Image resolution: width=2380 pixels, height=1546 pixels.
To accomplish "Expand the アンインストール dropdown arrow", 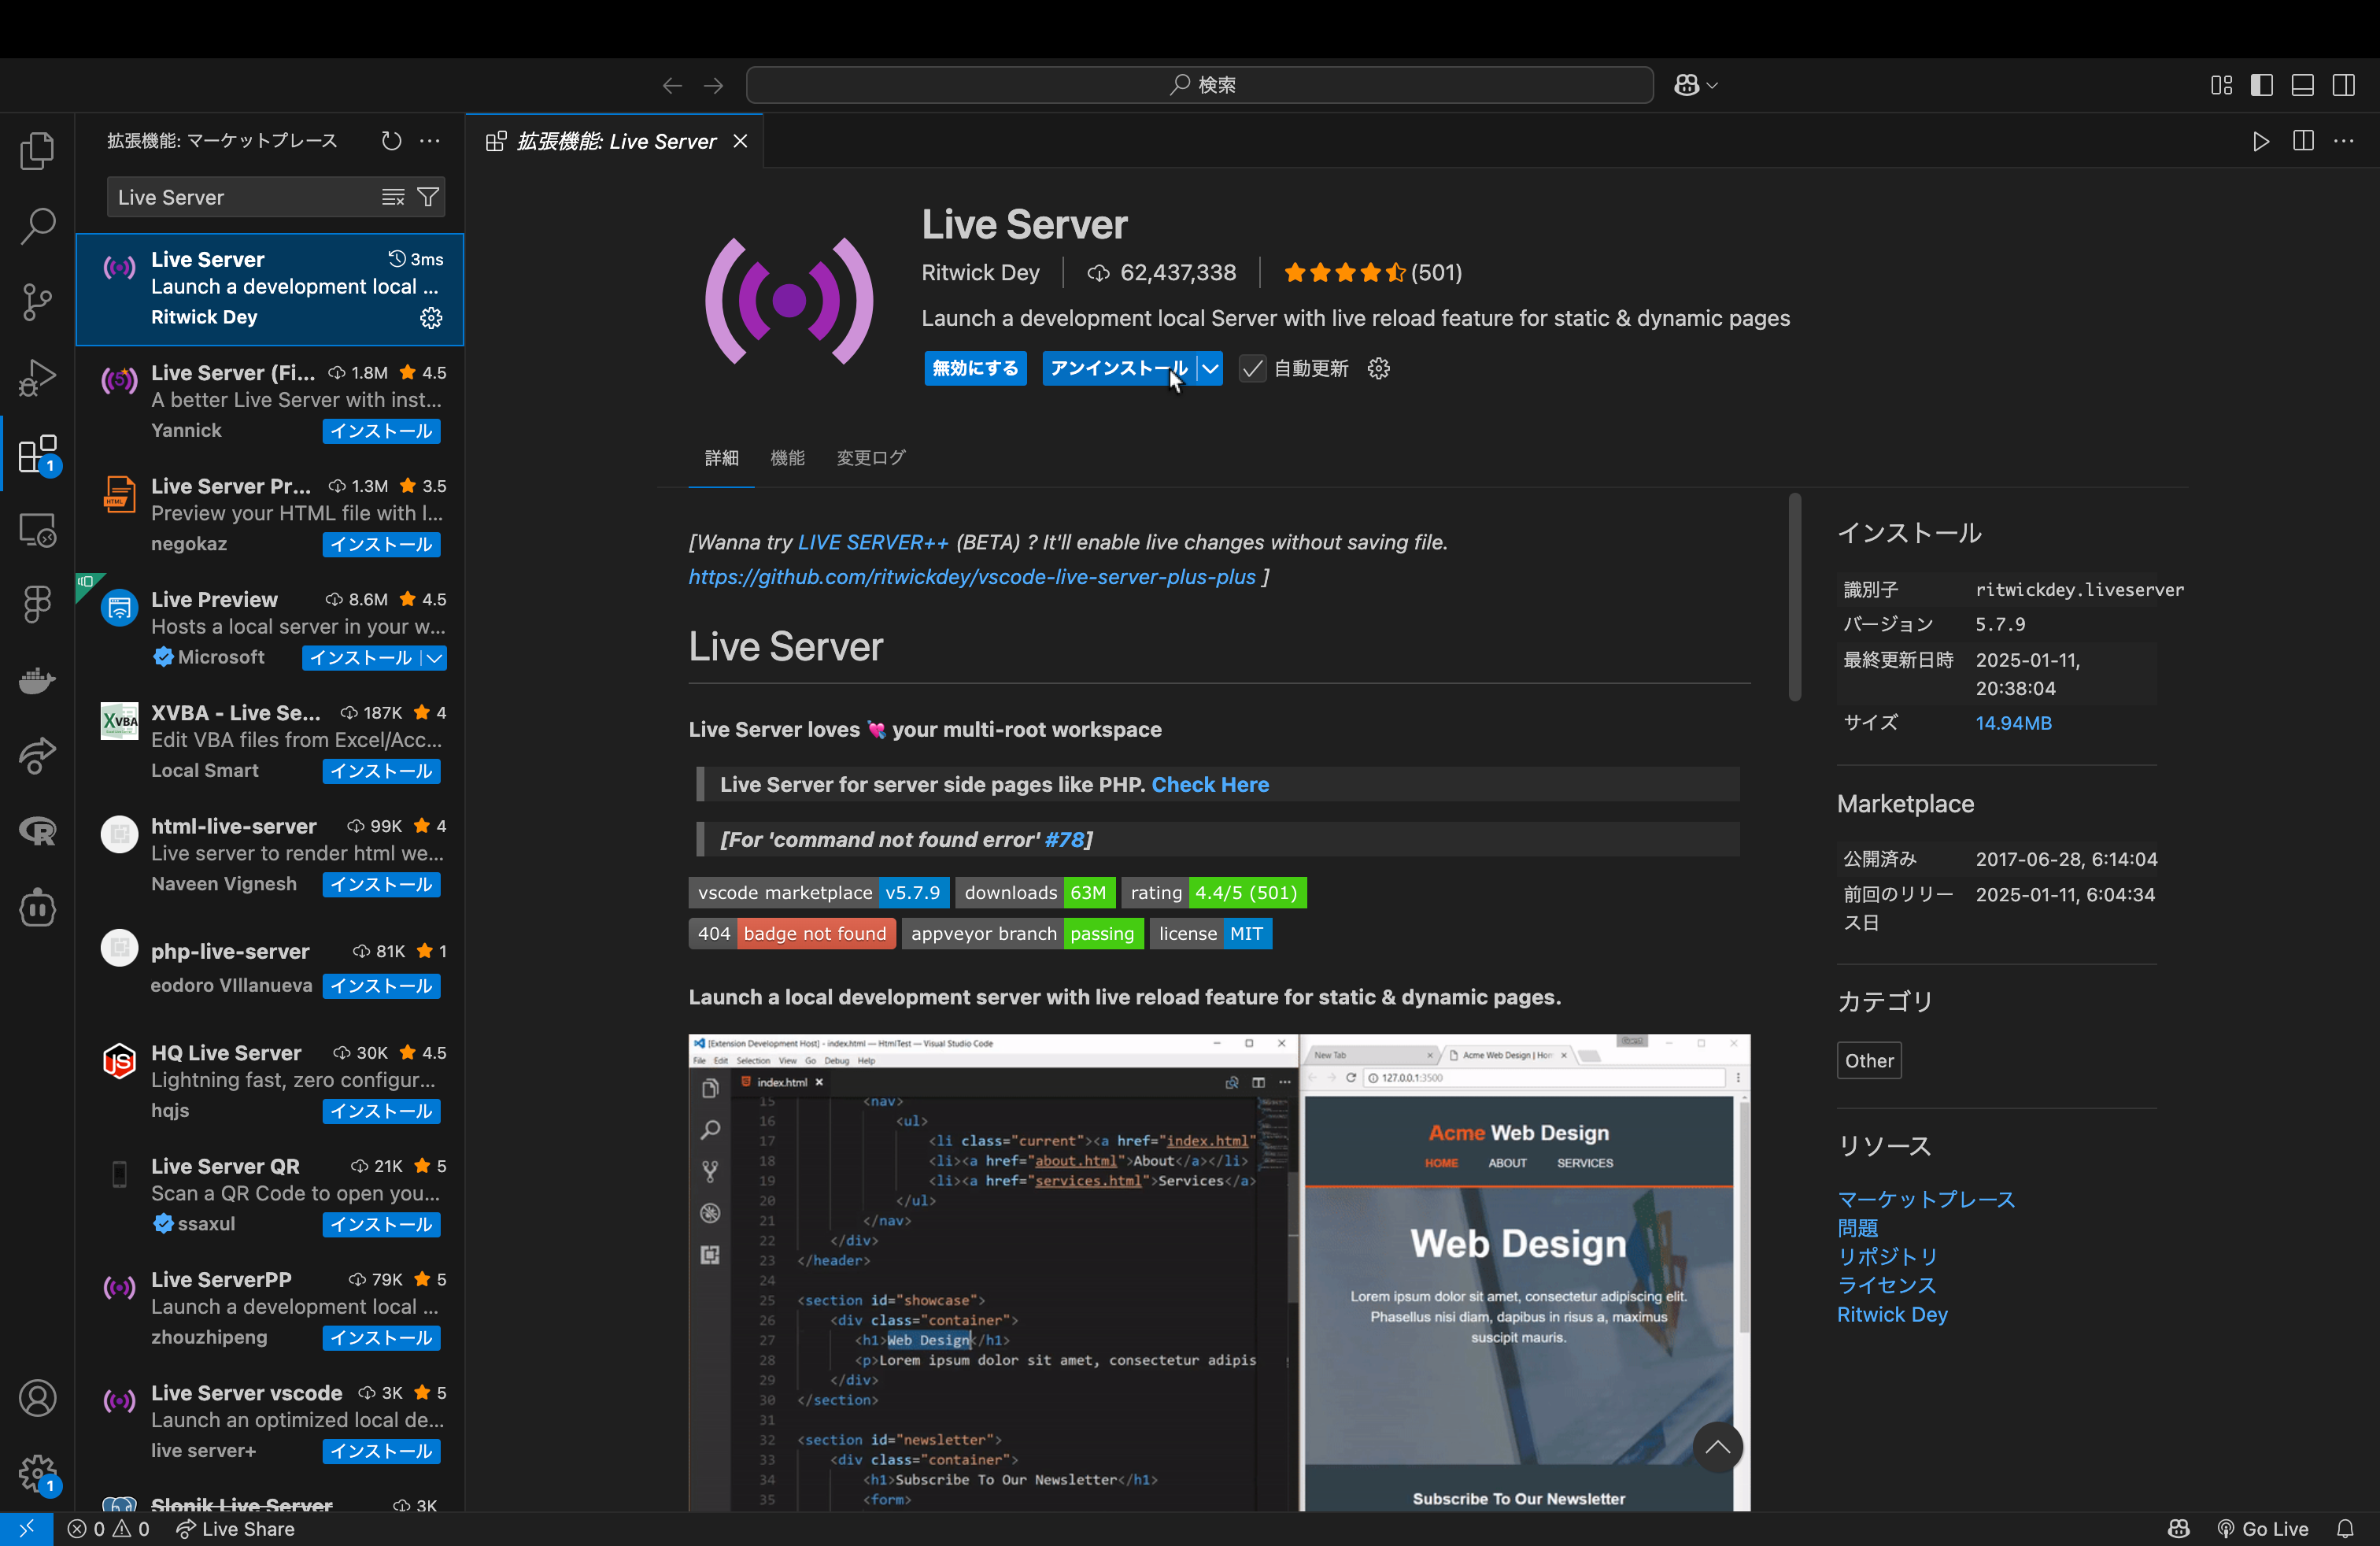I will tap(1210, 368).
